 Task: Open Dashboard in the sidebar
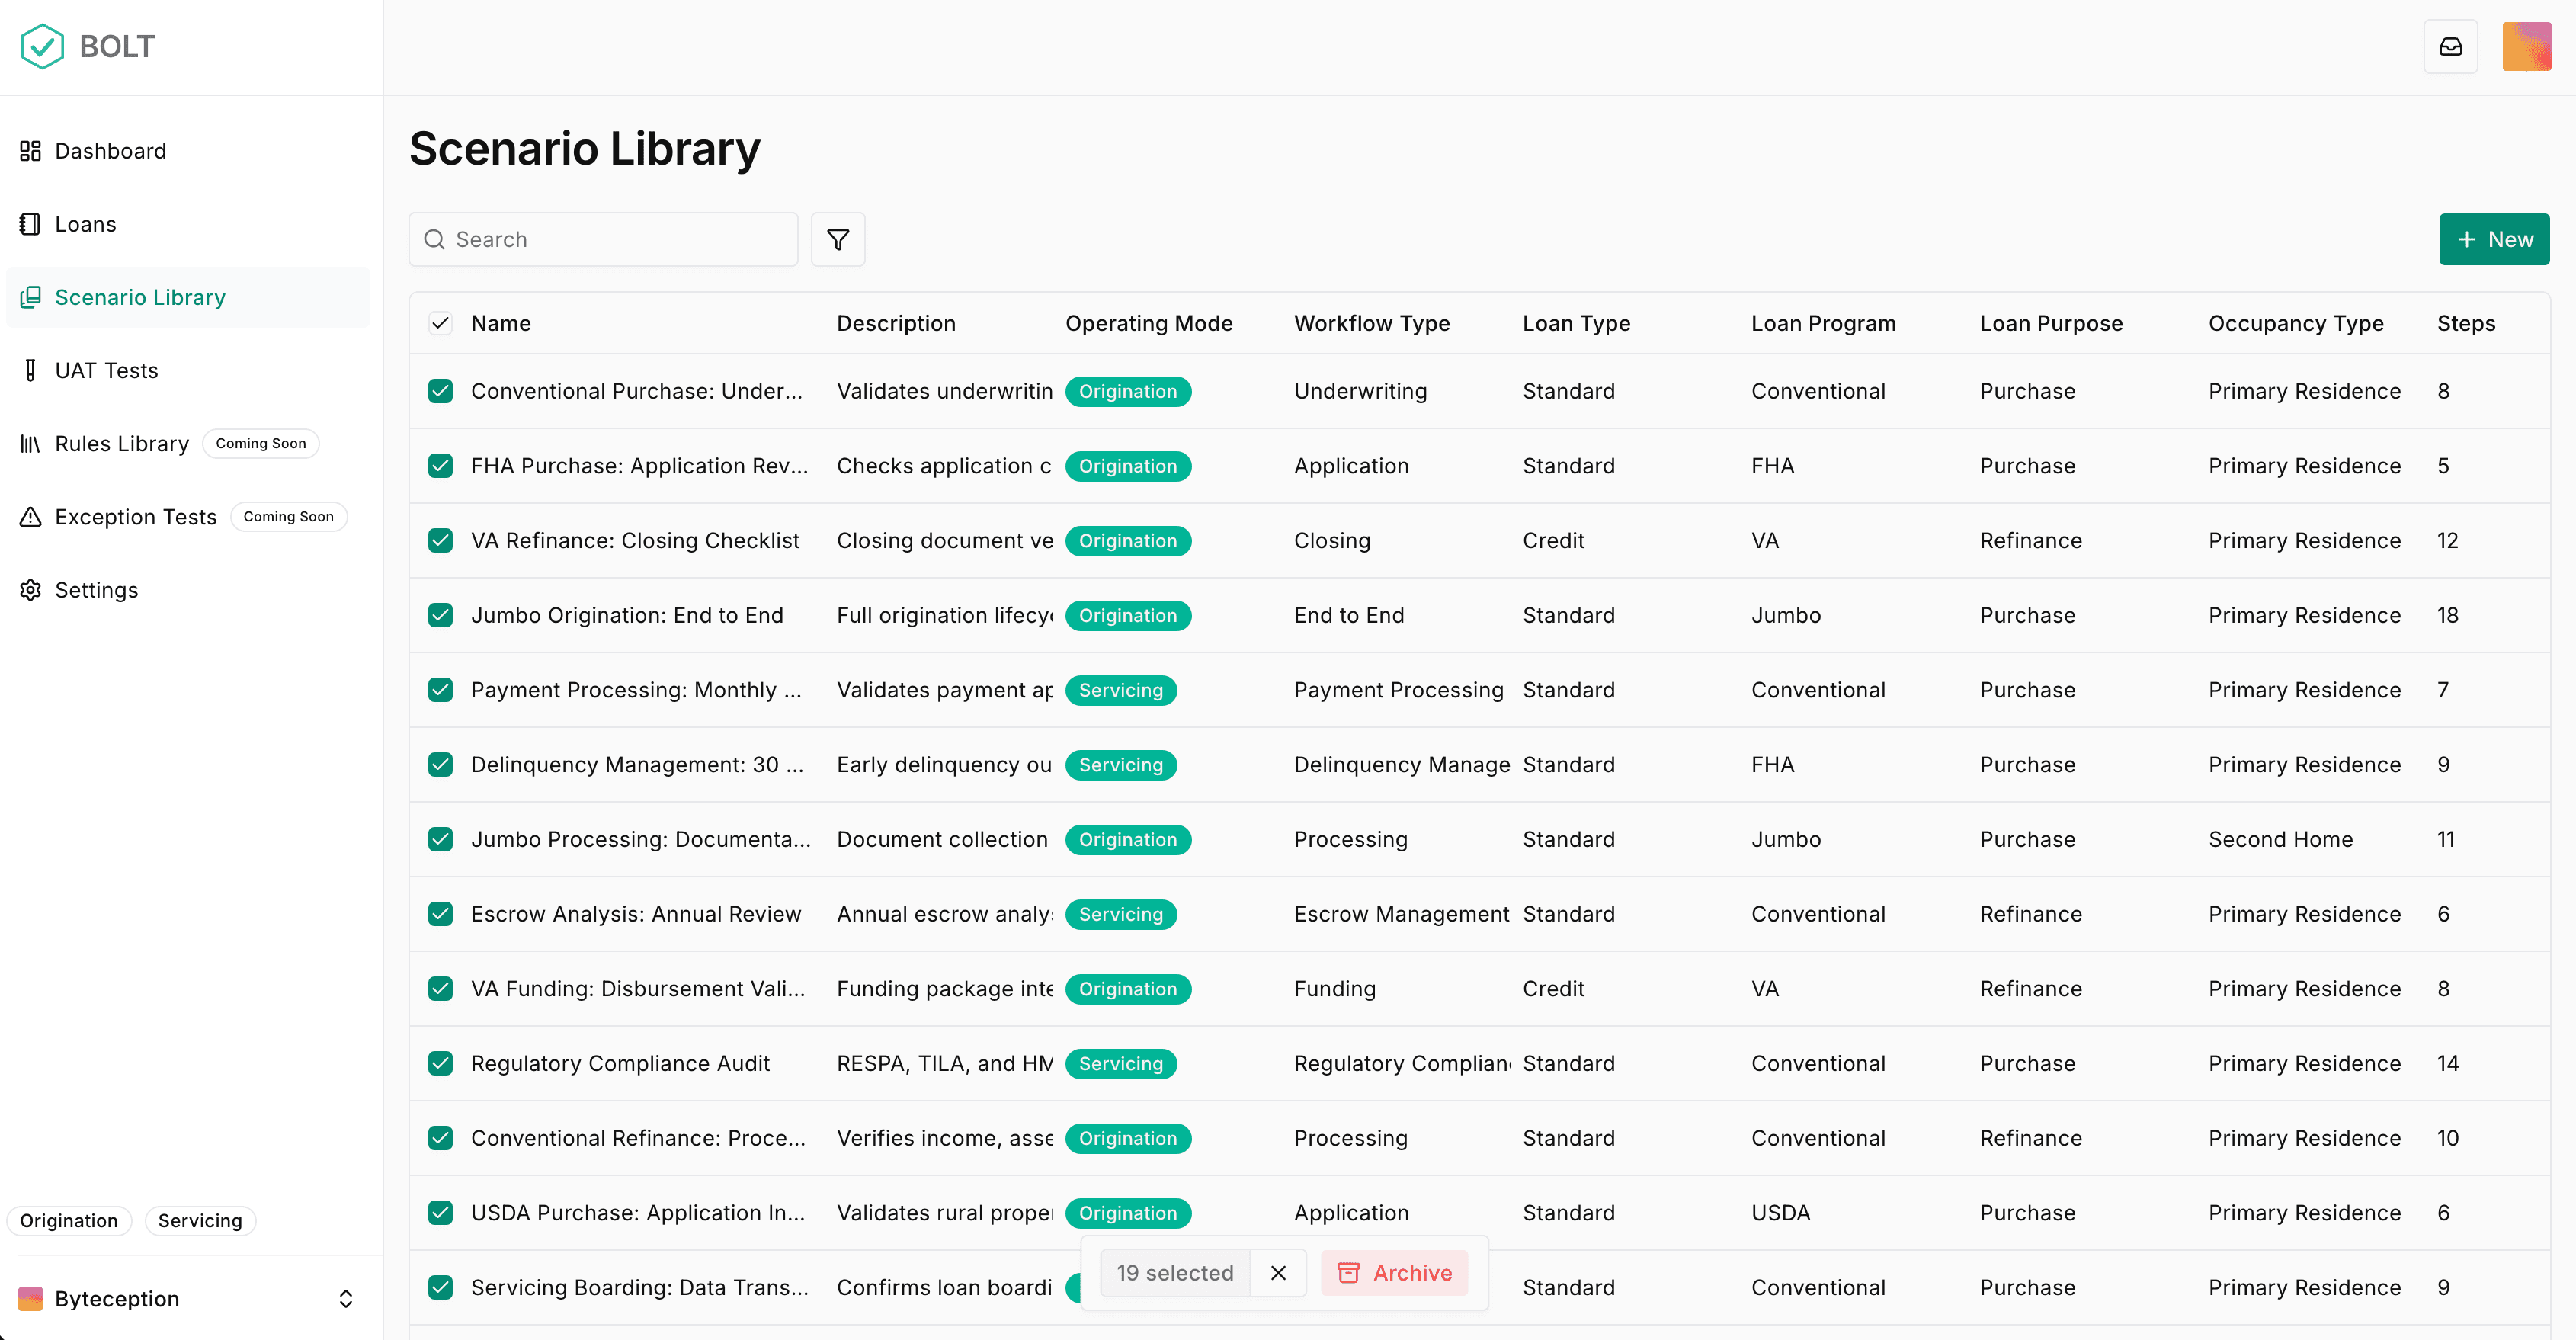[188, 151]
